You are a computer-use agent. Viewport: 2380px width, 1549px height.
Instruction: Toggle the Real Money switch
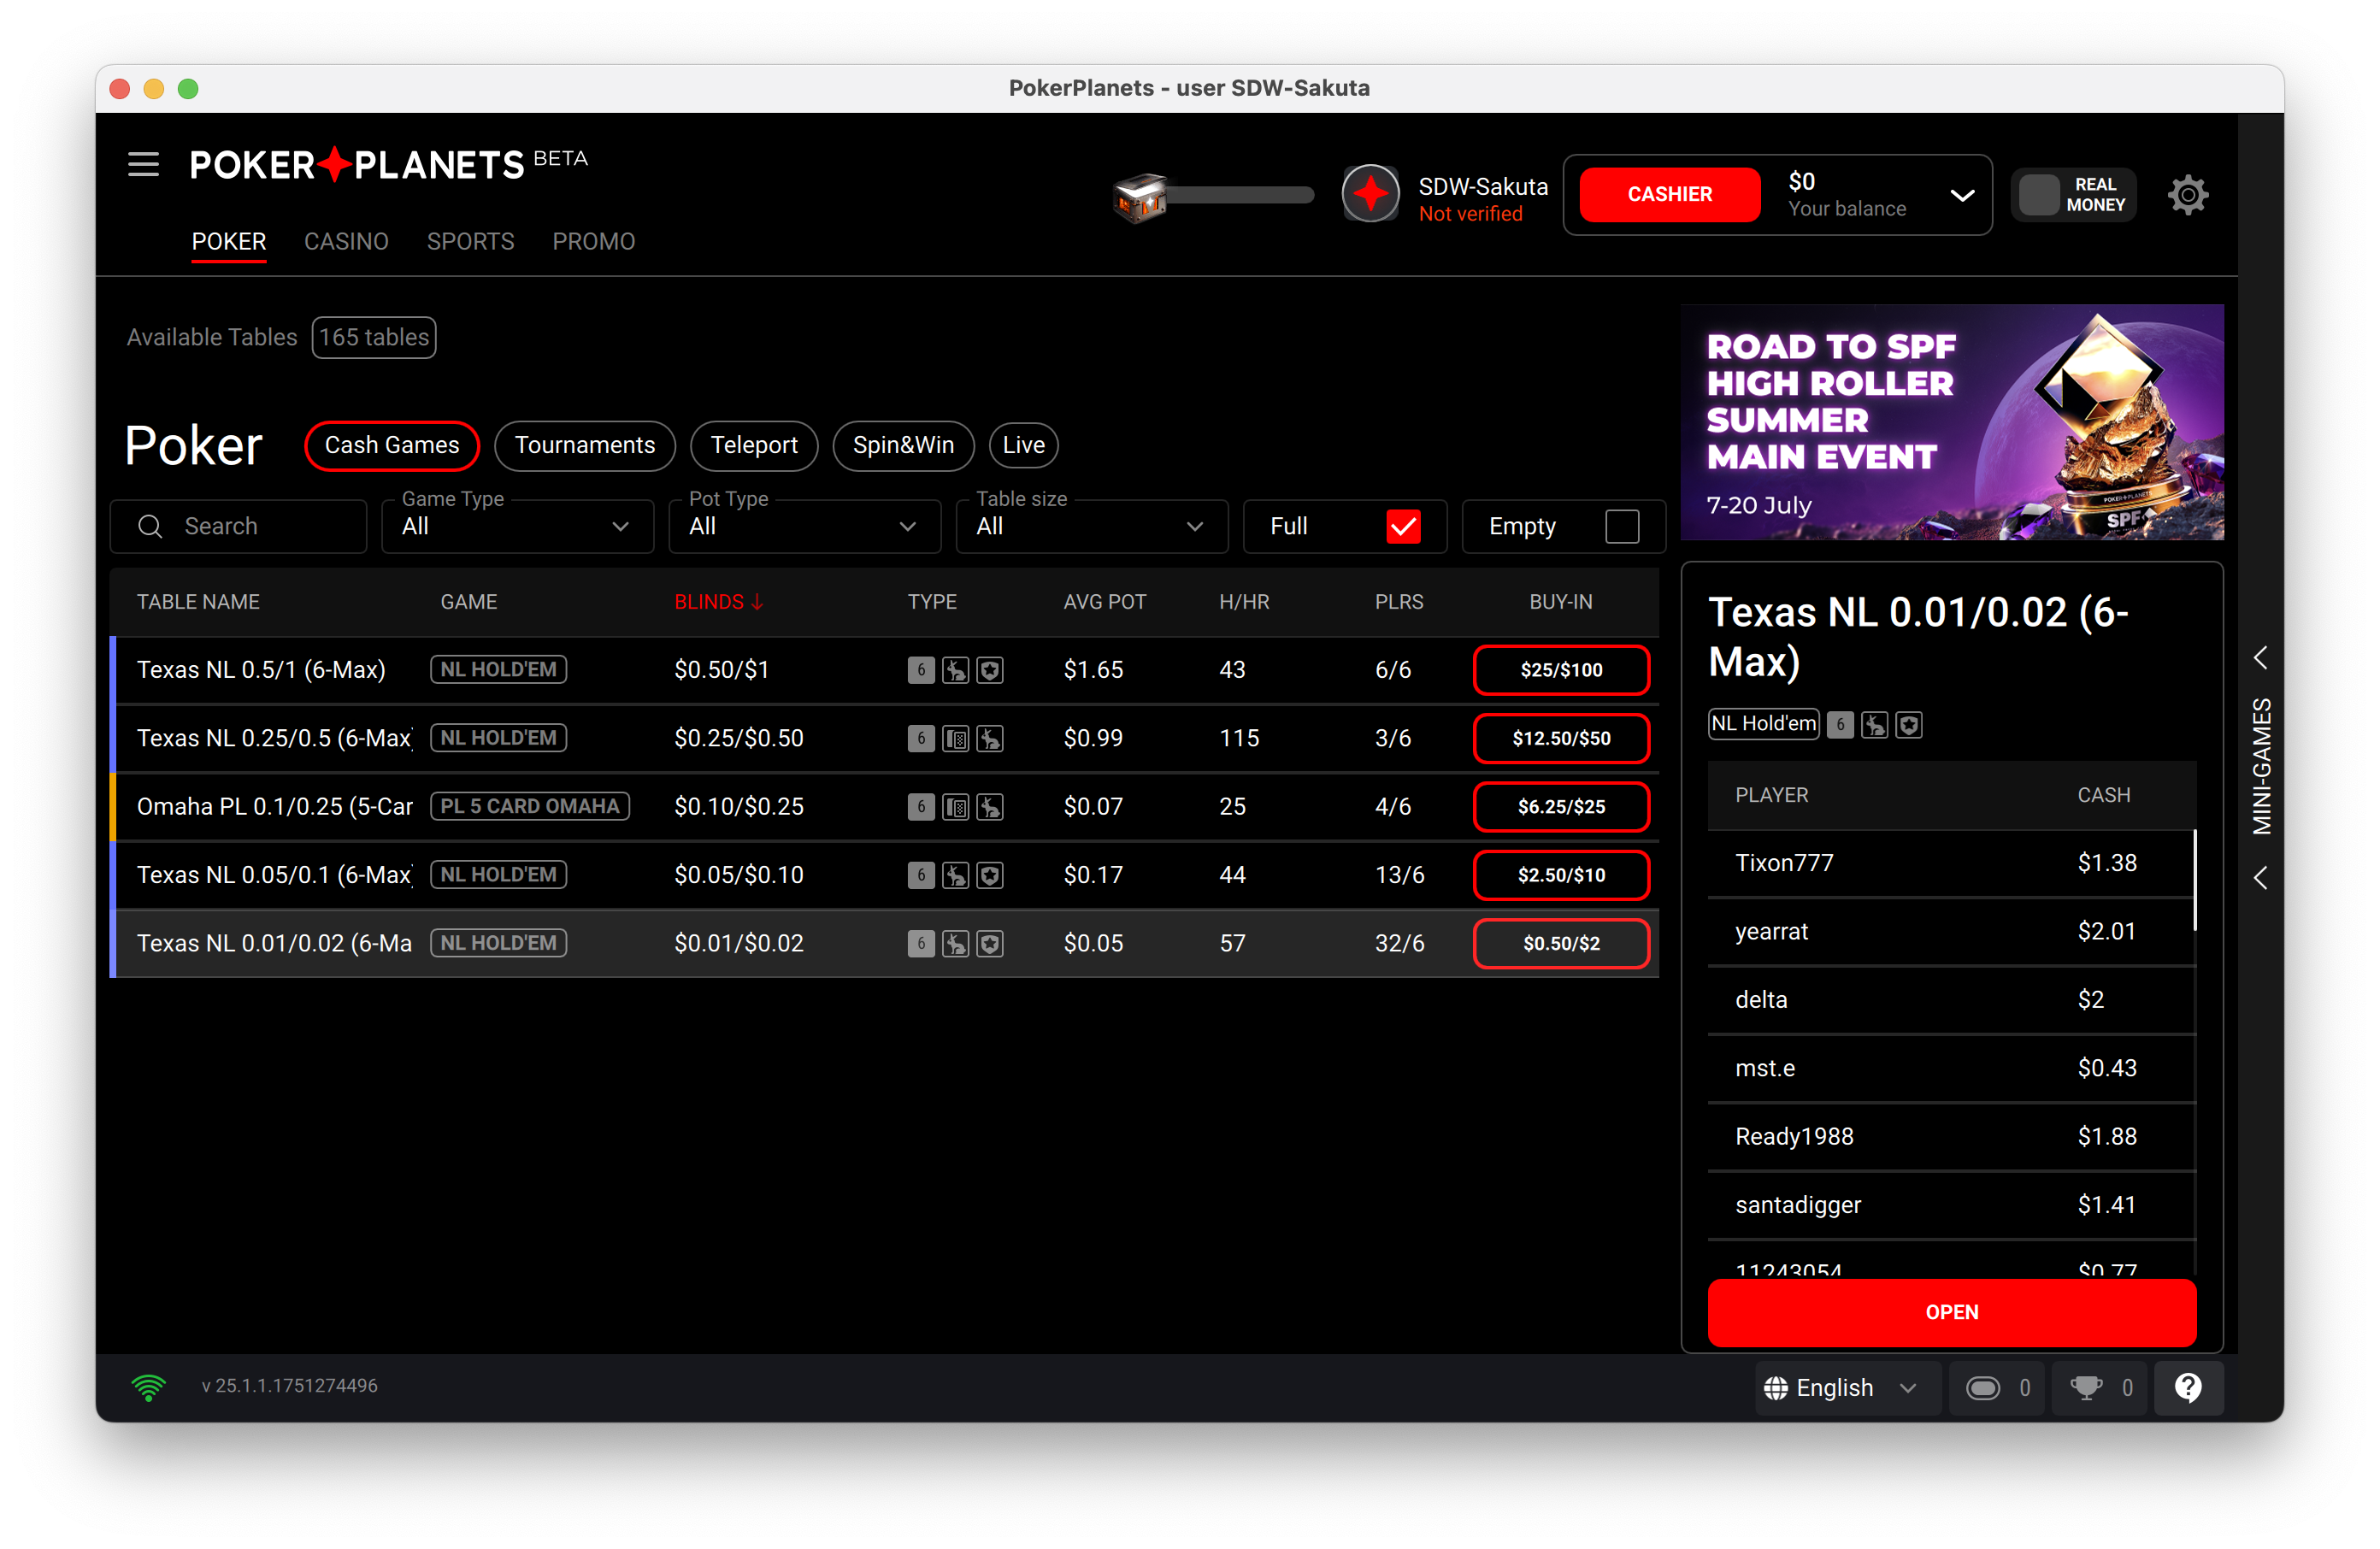tap(2073, 194)
